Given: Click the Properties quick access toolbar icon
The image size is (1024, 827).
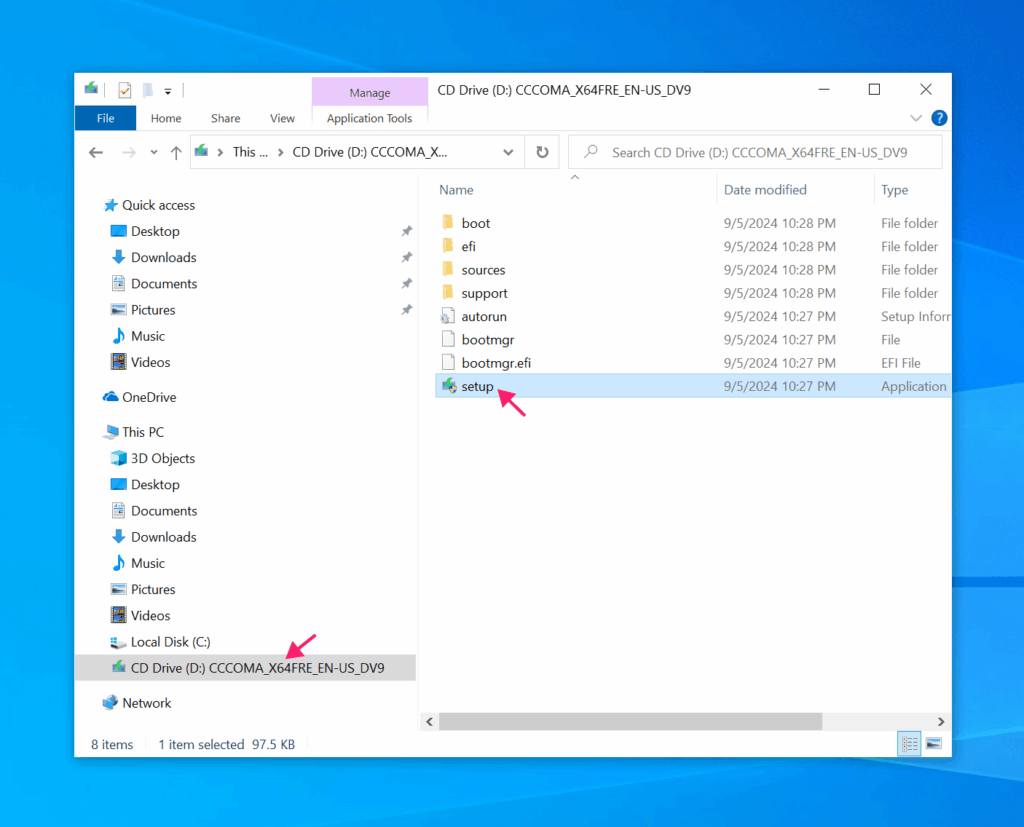Looking at the screenshot, I should (x=125, y=90).
